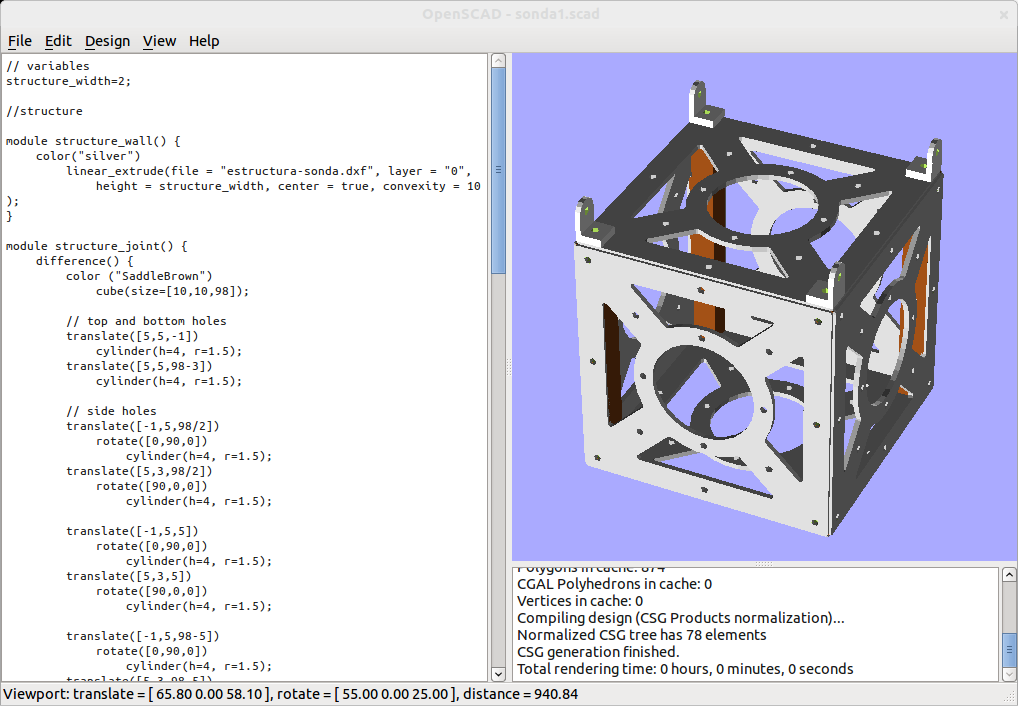Image resolution: width=1018 pixels, height=706 pixels.
Task: Place cursor in the module structure_joint() line
Action: (95, 246)
